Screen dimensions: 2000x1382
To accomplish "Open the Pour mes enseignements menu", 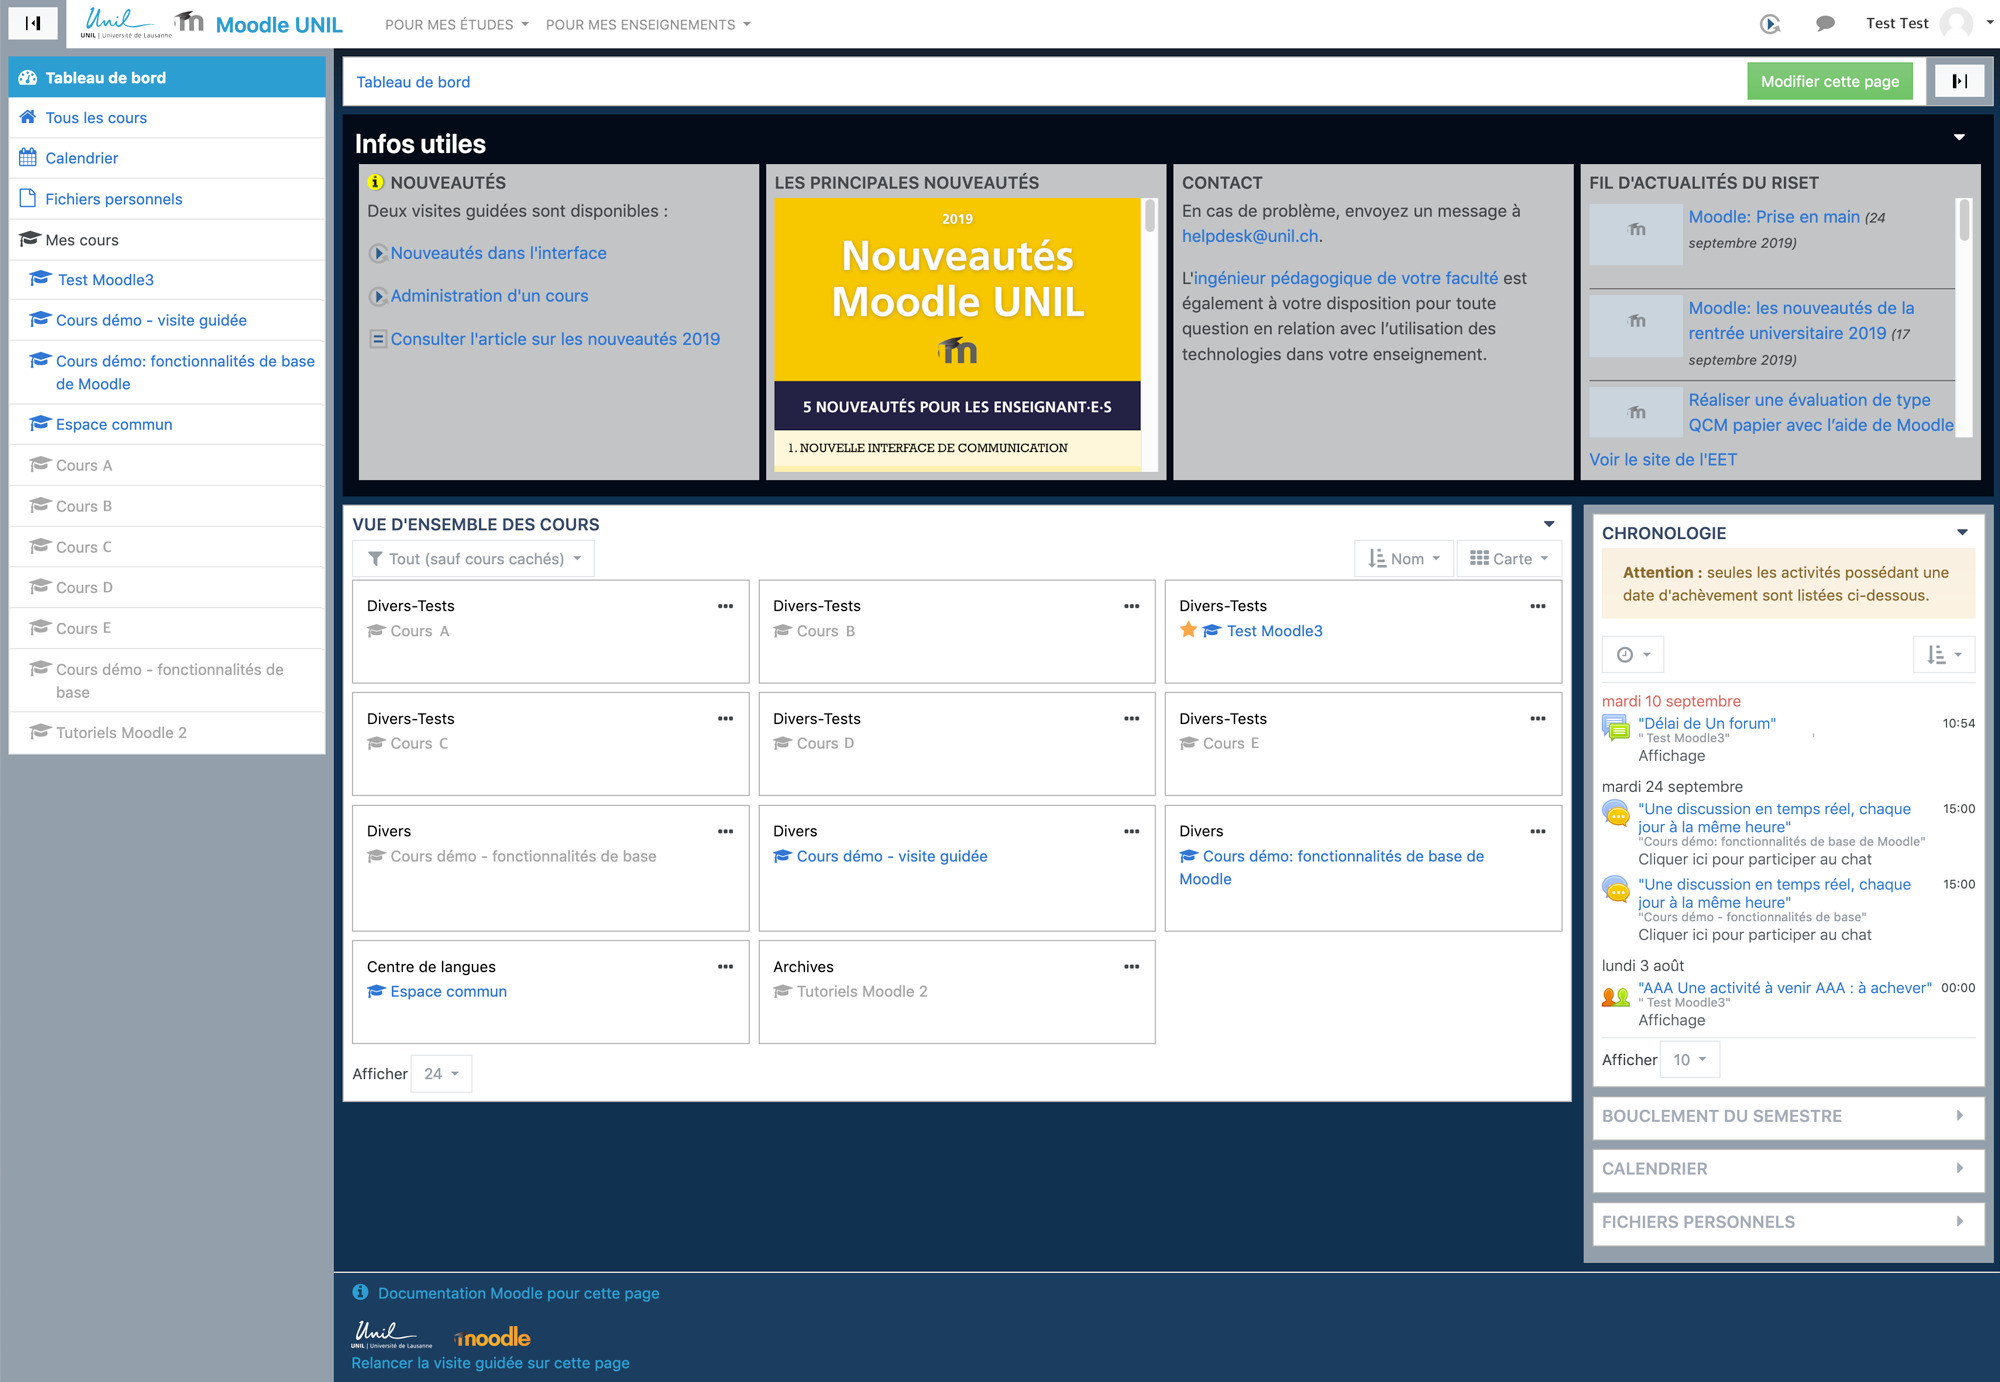I will (x=647, y=24).
